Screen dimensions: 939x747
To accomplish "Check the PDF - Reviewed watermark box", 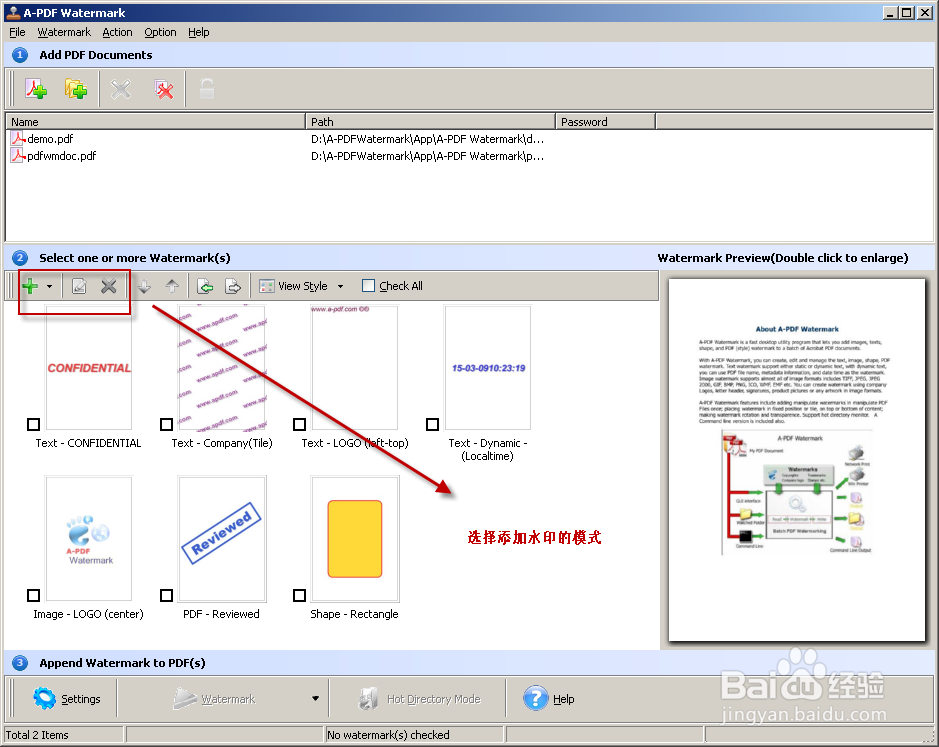I will [x=166, y=595].
